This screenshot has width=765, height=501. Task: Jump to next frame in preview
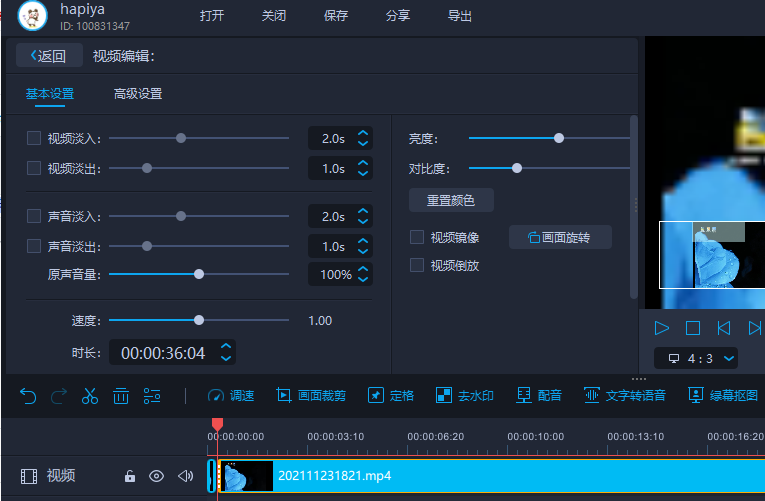tap(755, 328)
